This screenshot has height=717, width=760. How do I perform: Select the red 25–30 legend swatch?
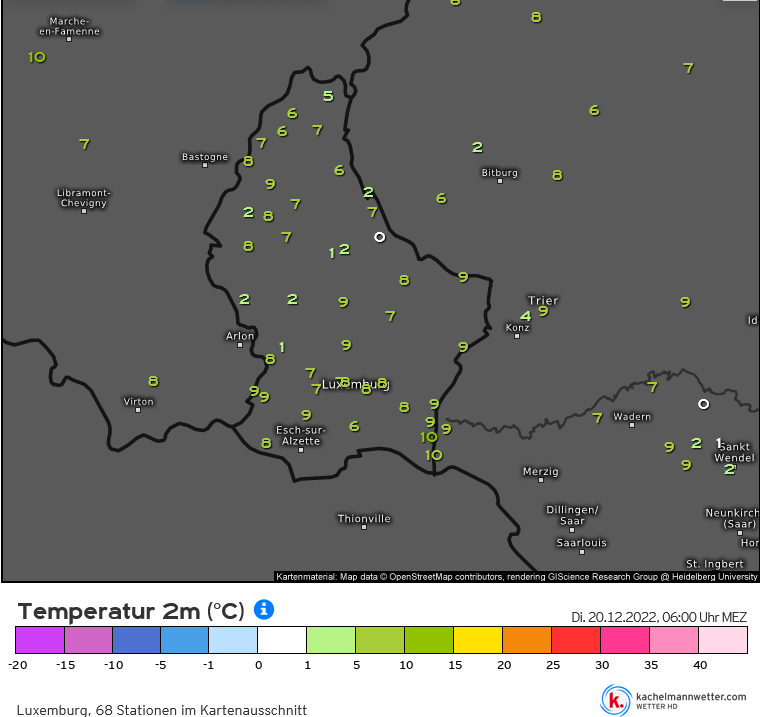point(576,640)
